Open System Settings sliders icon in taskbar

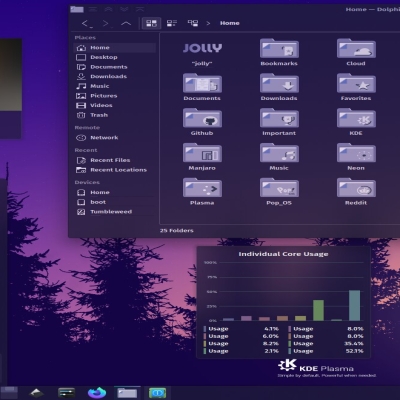[66, 393]
